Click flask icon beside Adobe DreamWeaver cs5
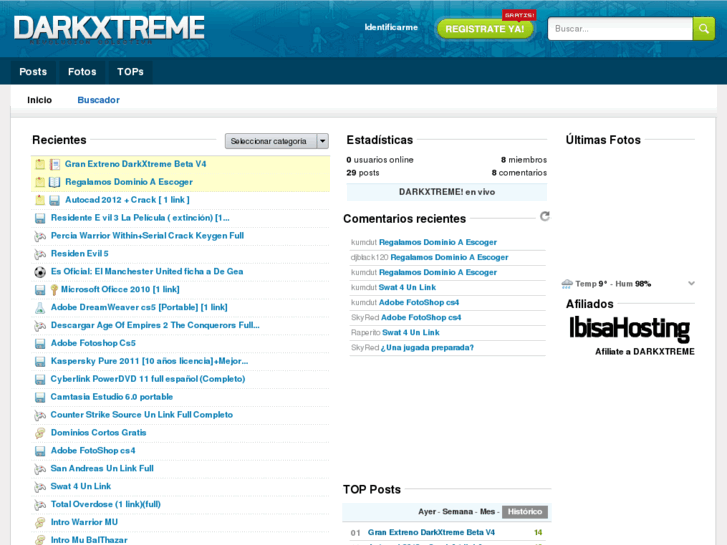 pyautogui.click(x=40, y=308)
